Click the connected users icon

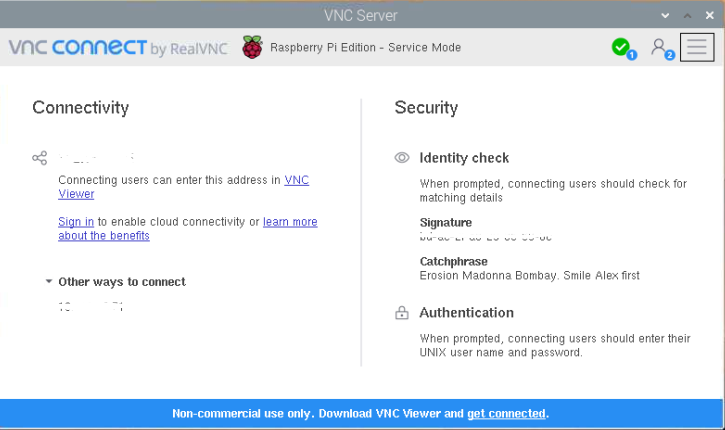pyautogui.click(x=658, y=47)
